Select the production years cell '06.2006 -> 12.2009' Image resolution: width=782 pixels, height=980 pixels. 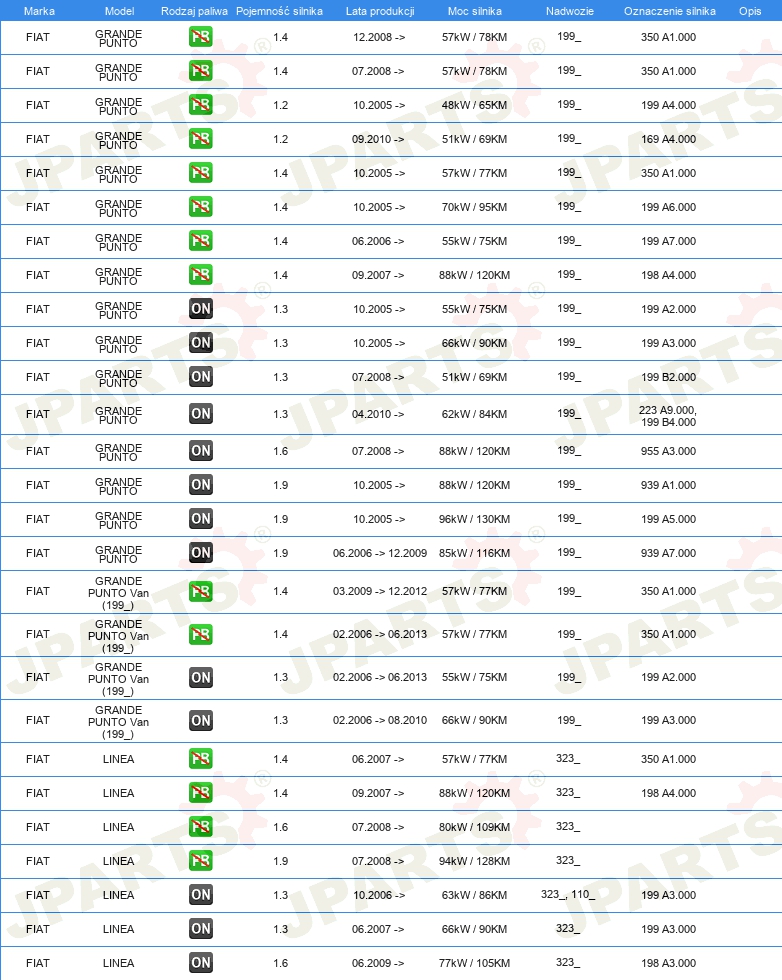click(379, 553)
